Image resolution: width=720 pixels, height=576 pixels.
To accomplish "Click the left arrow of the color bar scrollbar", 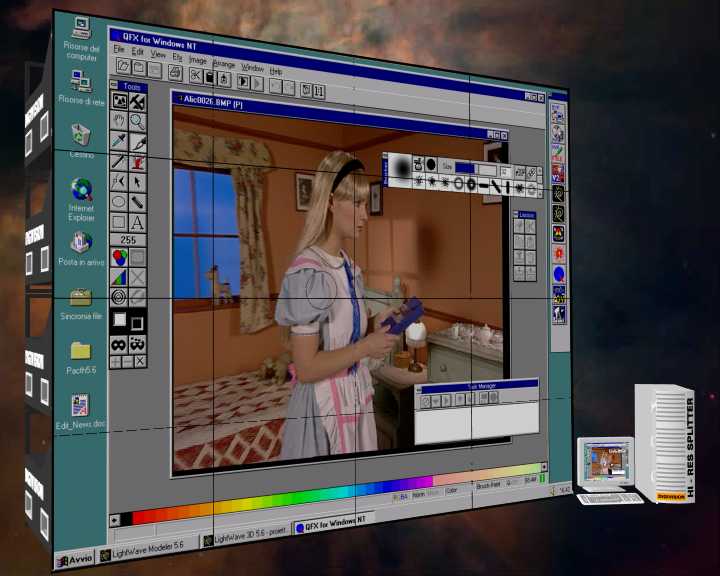I will (115, 520).
